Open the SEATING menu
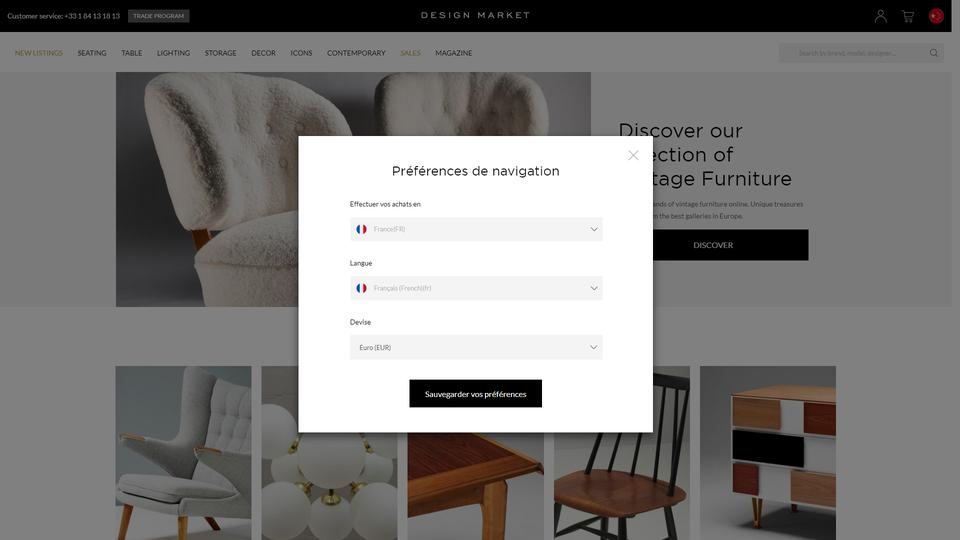The height and width of the screenshot is (540, 960). coord(92,53)
